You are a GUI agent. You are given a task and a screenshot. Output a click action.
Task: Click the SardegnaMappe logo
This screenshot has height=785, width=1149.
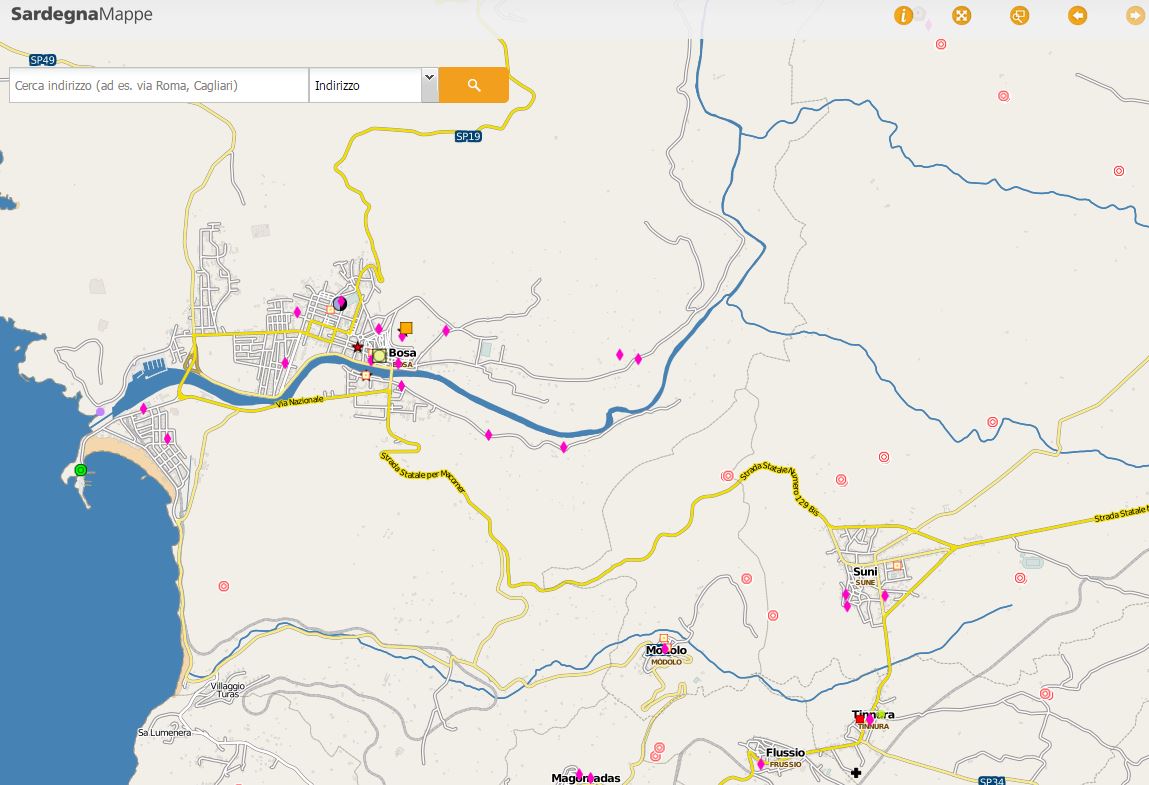click(x=81, y=14)
